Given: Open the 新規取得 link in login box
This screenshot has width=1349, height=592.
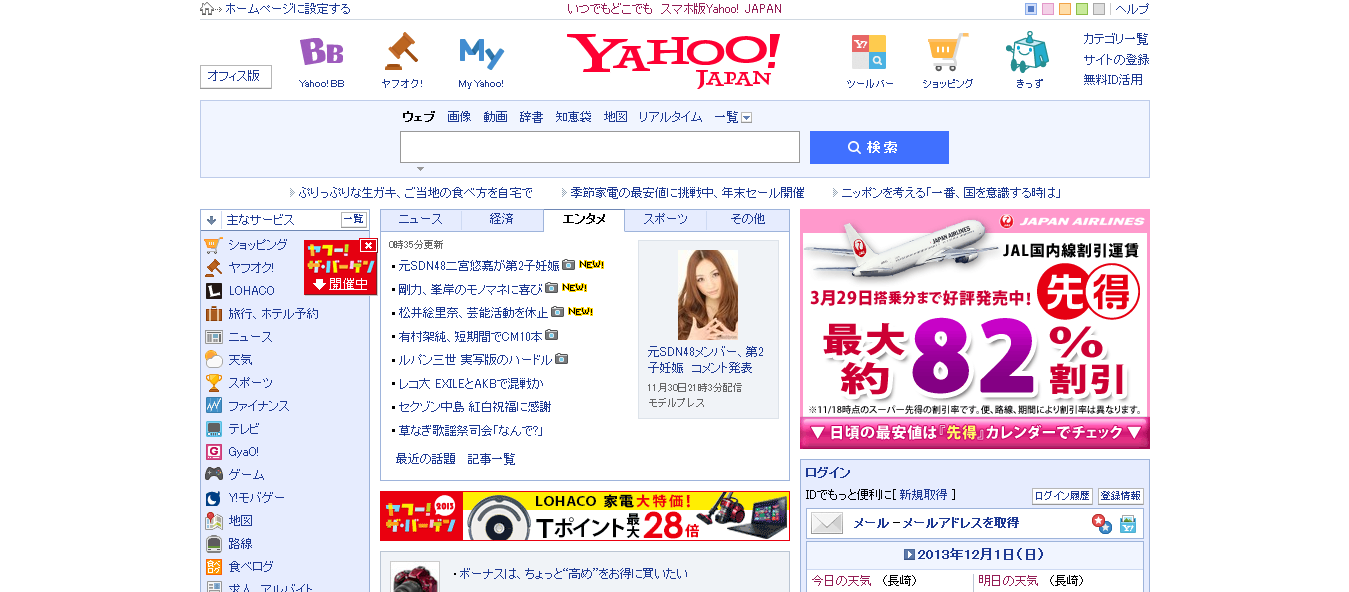Looking at the screenshot, I should (923, 494).
